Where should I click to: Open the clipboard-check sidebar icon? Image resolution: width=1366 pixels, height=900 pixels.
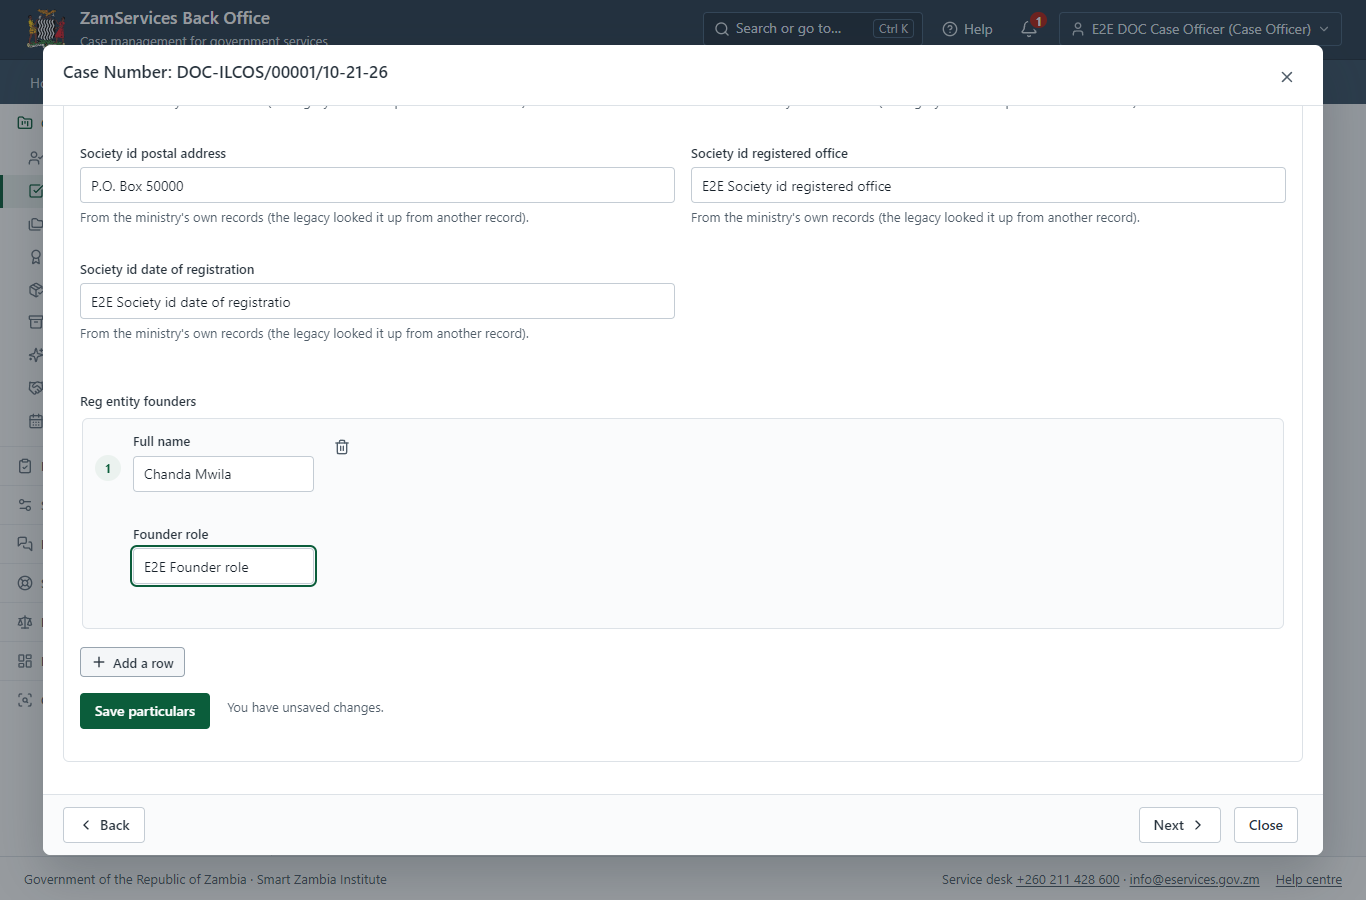pyautogui.click(x=25, y=466)
